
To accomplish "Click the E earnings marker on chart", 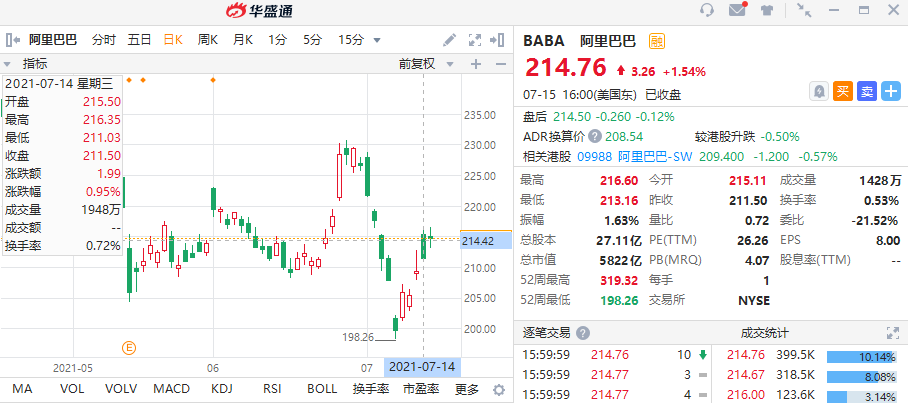I will coord(129,348).
